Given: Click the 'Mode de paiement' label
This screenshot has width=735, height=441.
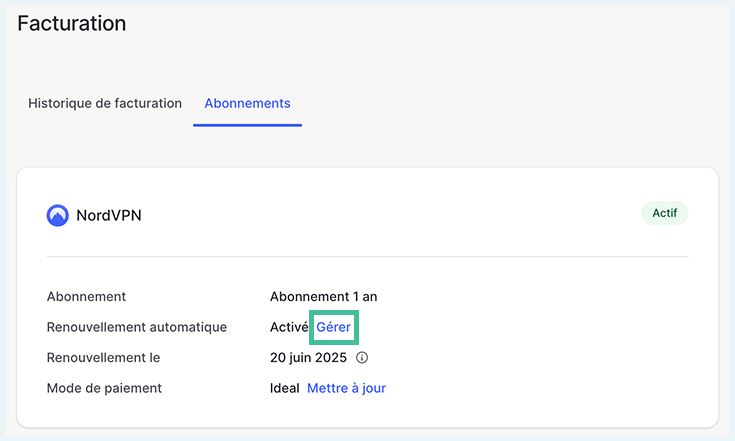Looking at the screenshot, I should pyautogui.click(x=104, y=389).
